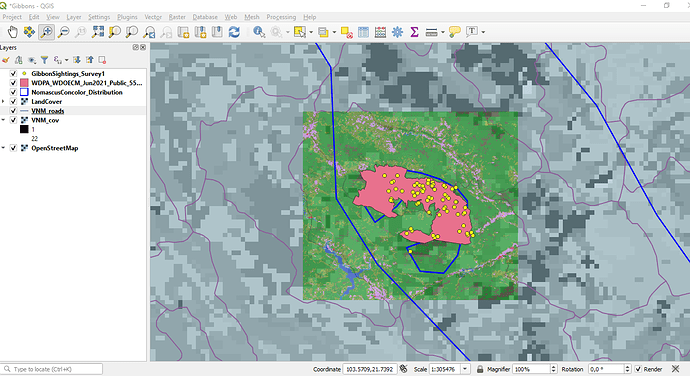Uncheck the GibbonSightings_Survey1 layer

click(x=13, y=74)
